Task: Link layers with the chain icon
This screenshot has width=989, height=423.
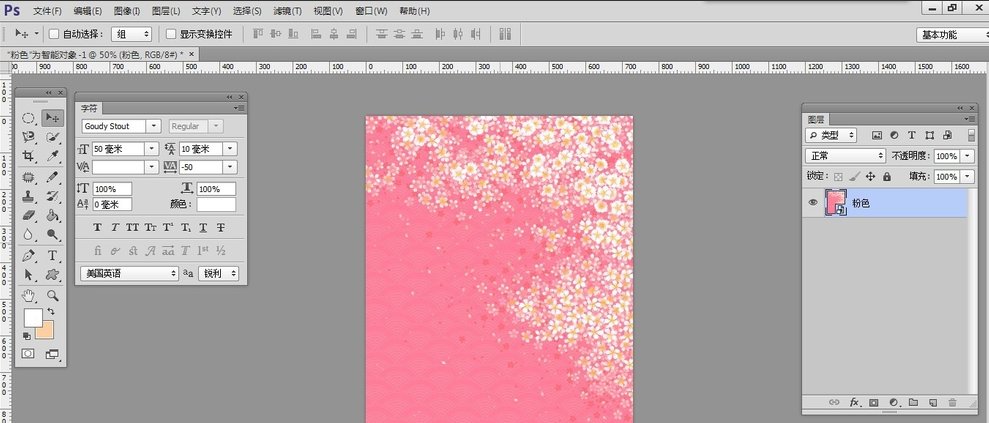Action: click(x=834, y=402)
